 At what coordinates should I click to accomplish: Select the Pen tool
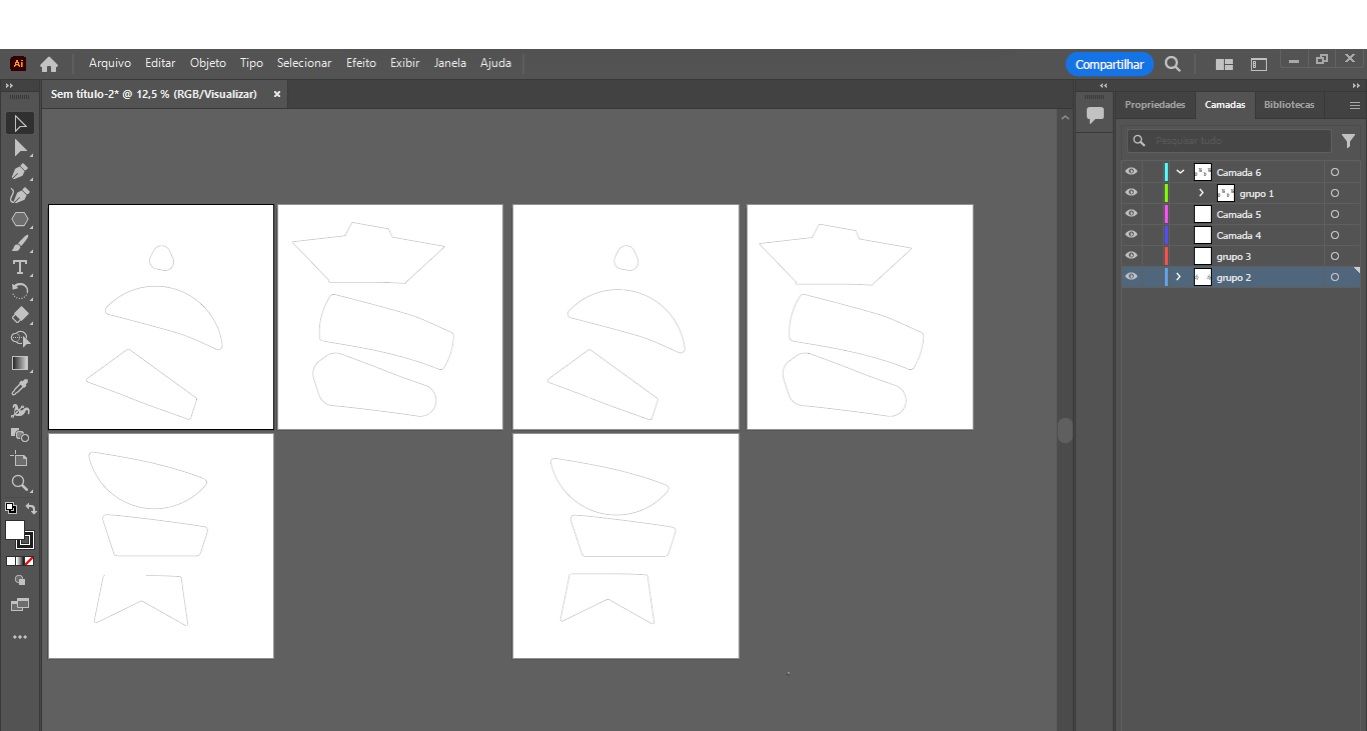(19, 171)
